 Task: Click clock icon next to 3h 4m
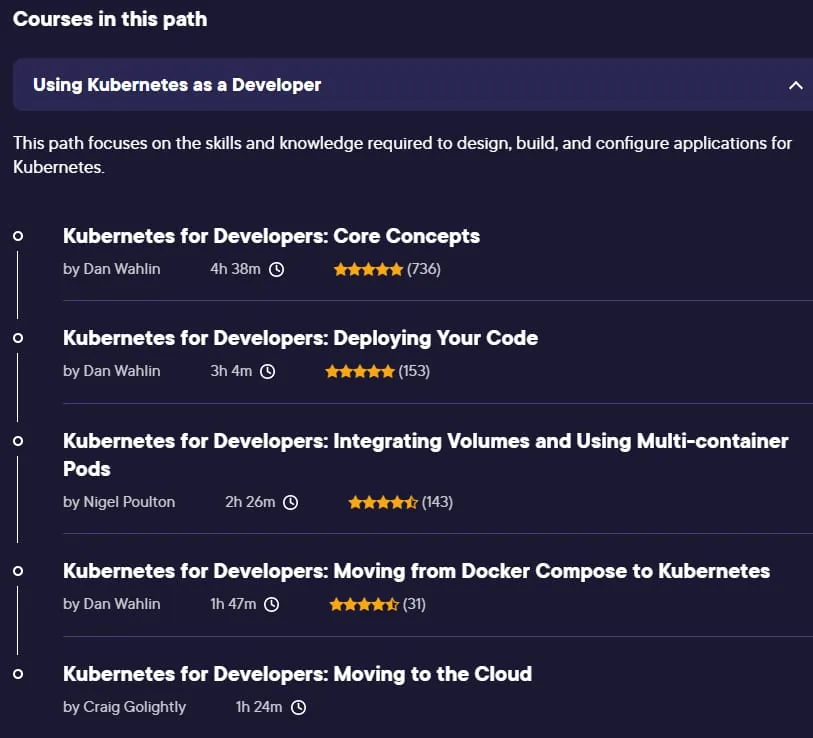pyautogui.click(x=268, y=371)
